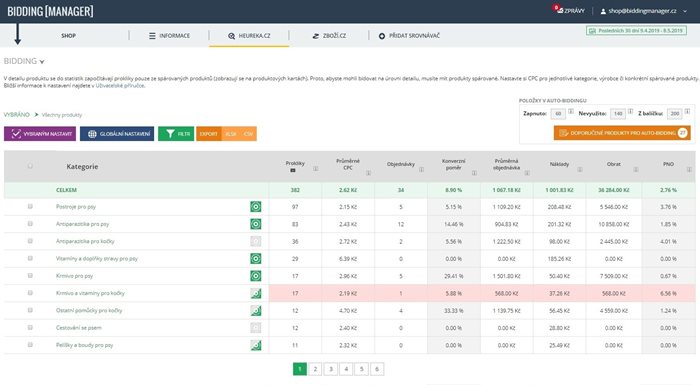Open Krmivo pro psy category link
This screenshot has width=700, height=385.
(x=74, y=276)
